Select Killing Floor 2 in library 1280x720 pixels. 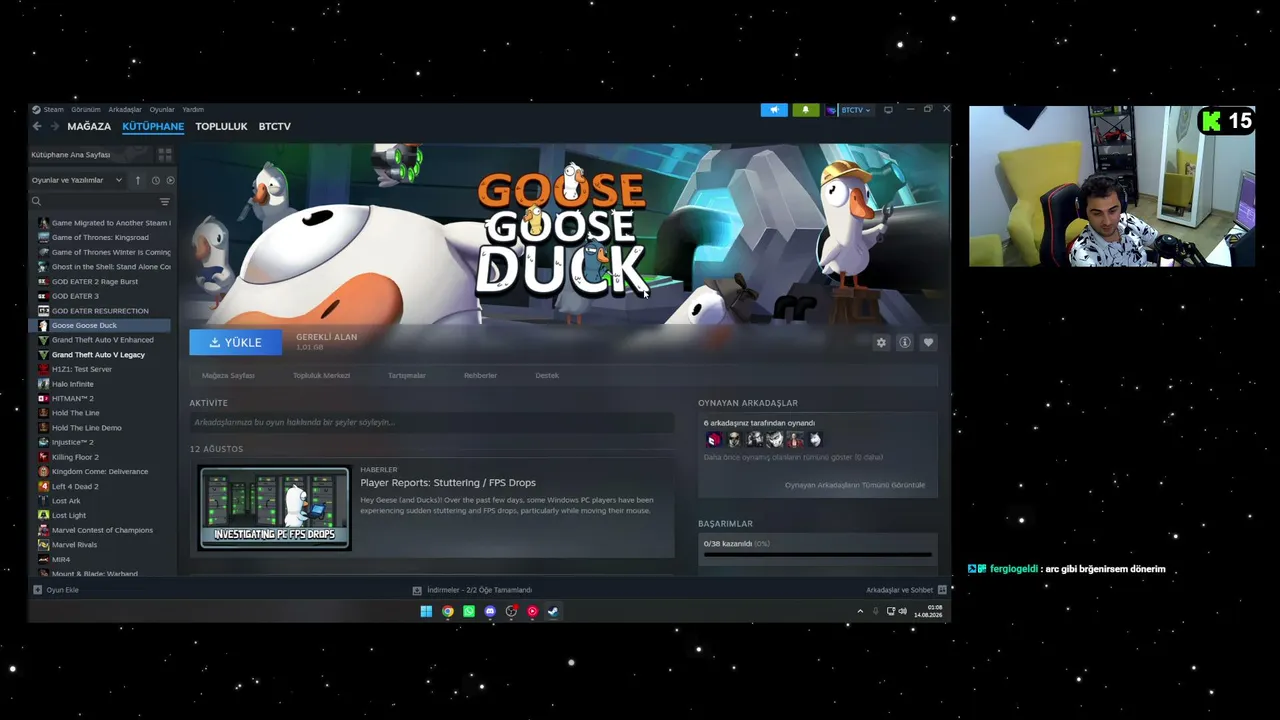click(x=75, y=457)
